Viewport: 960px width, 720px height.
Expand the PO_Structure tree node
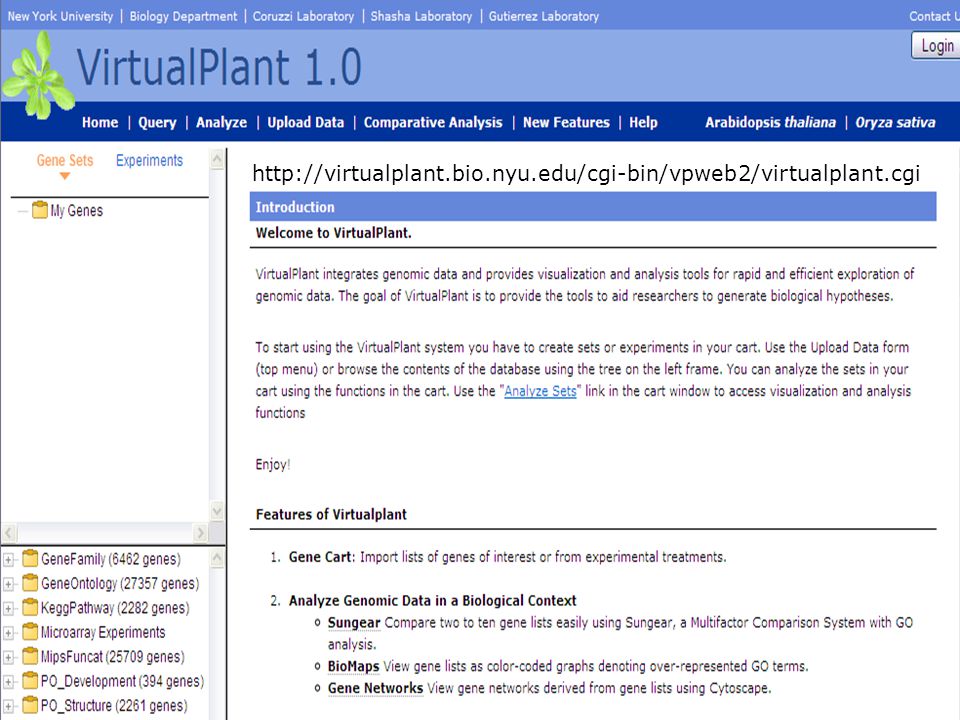point(9,707)
